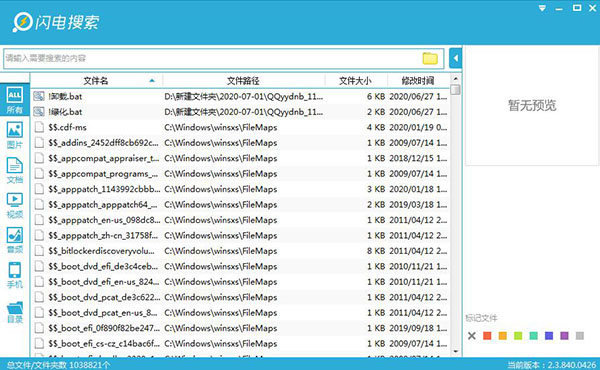The height and width of the screenshot is (370, 600).
Task: Select $$_boot_dvd_efi_en-us_824 file row
Action: point(240,282)
